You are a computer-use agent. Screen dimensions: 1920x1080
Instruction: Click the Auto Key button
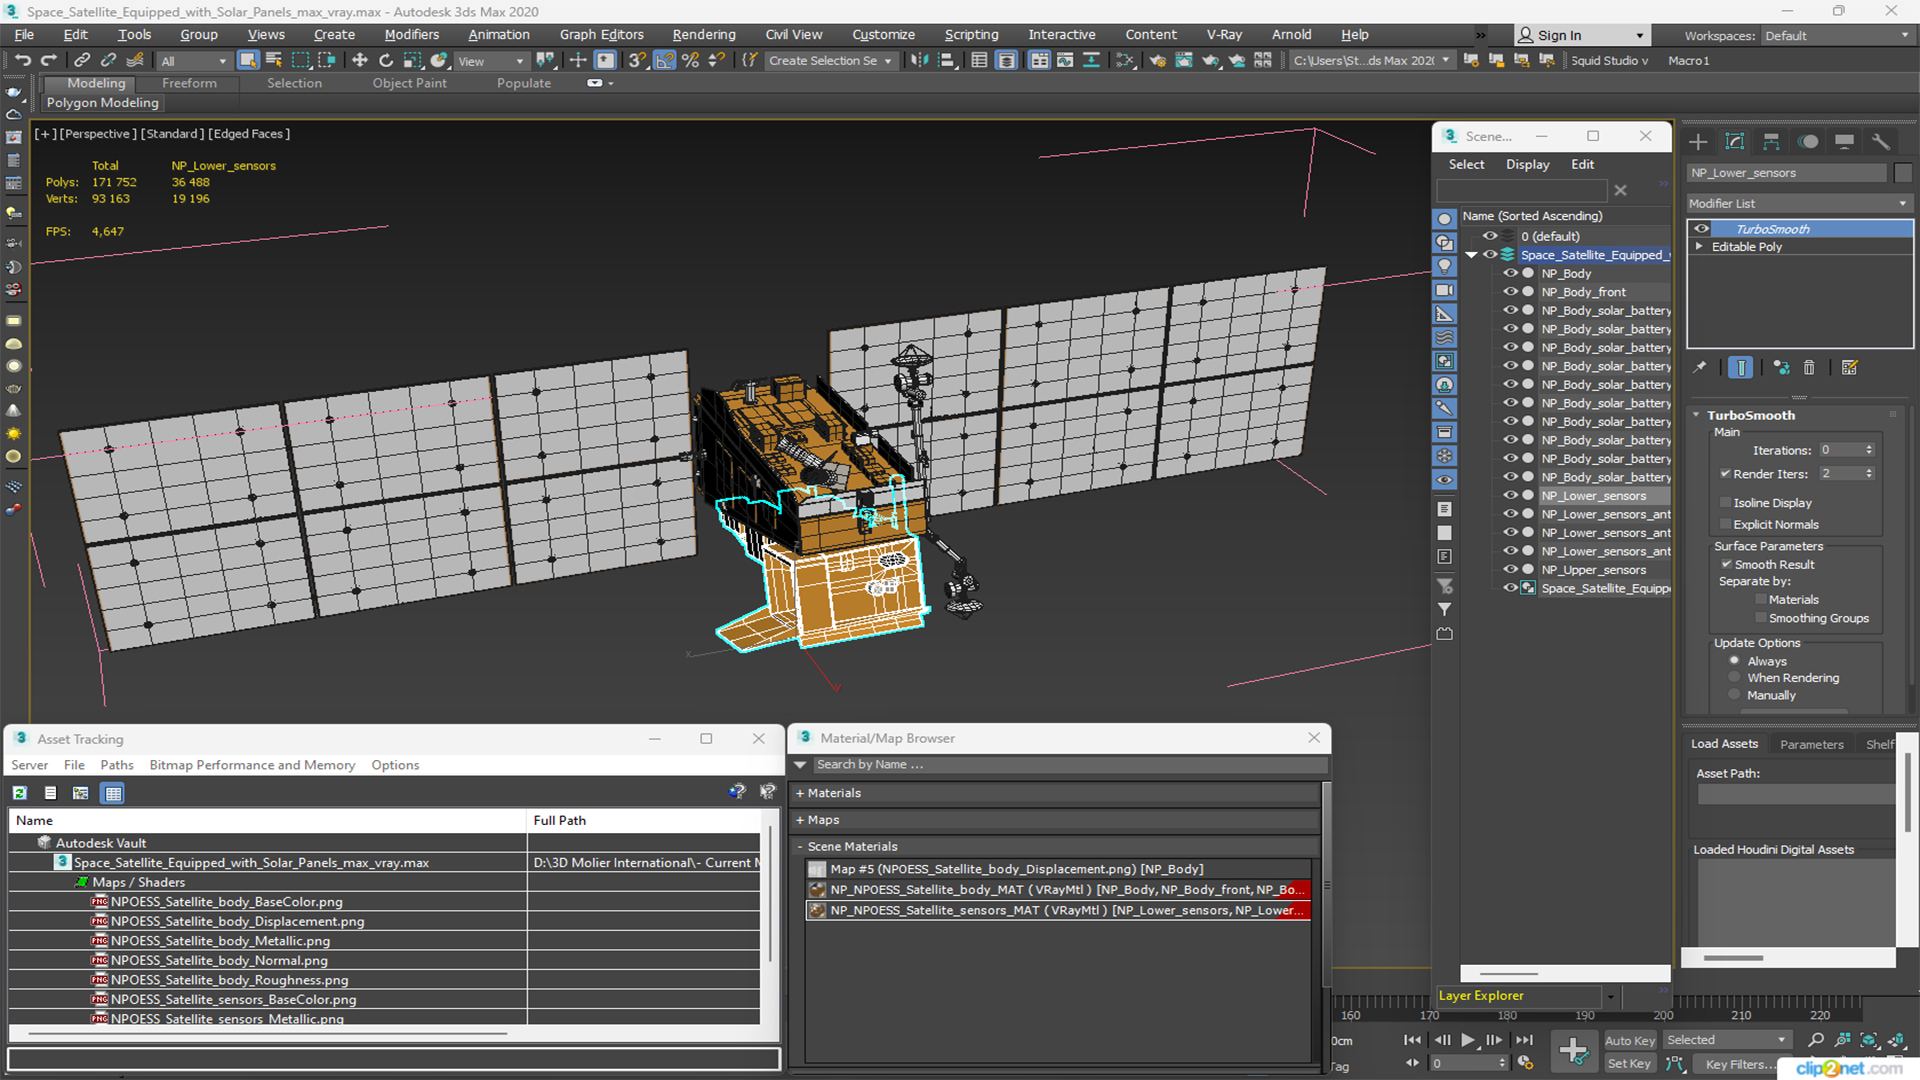click(x=1629, y=1041)
